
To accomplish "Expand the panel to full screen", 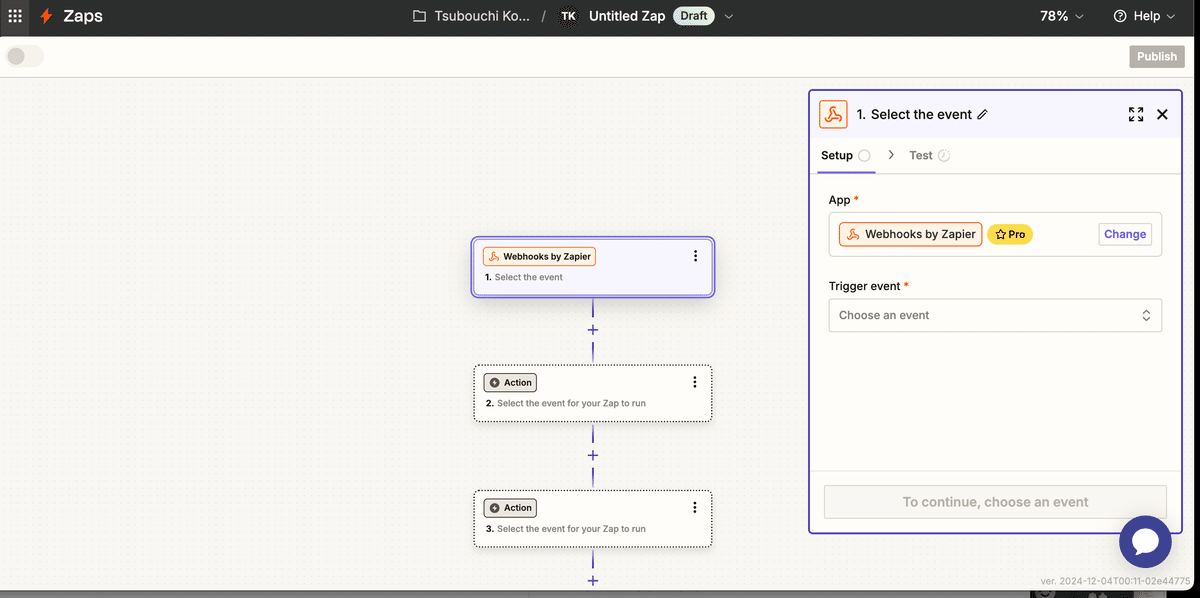I will pyautogui.click(x=1136, y=114).
